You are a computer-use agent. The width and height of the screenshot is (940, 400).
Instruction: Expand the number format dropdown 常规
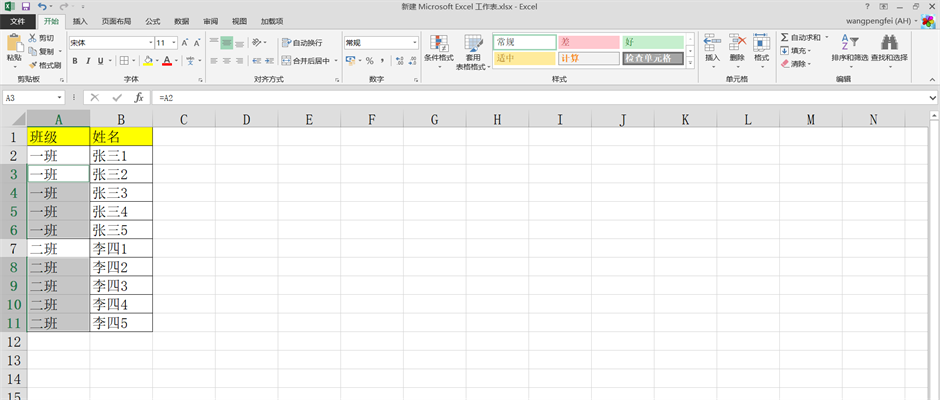pyautogui.click(x=415, y=43)
